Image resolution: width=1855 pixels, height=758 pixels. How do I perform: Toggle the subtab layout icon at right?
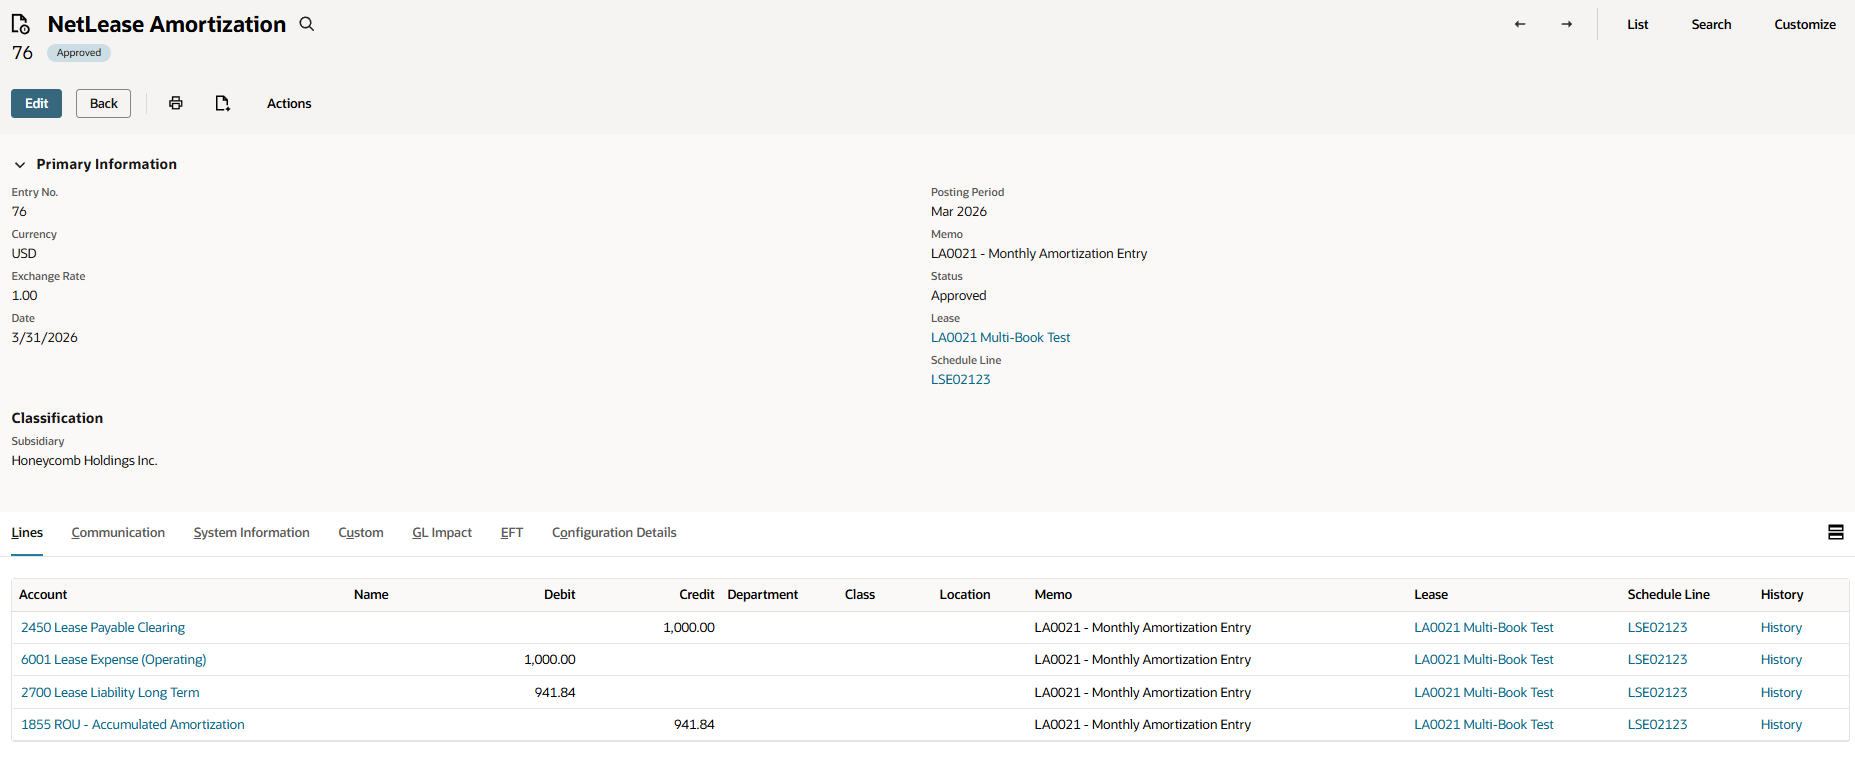coord(1835,532)
